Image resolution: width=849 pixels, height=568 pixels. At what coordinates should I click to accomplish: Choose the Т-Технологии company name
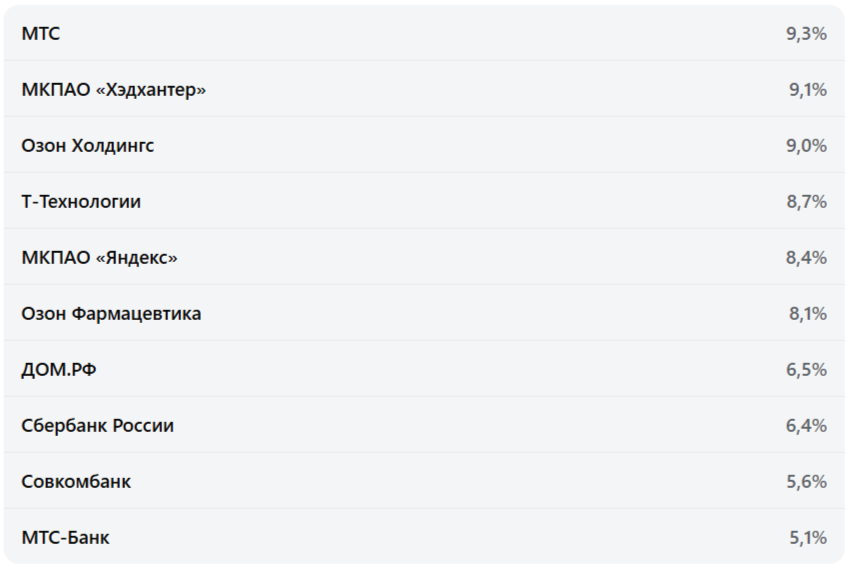(x=81, y=202)
